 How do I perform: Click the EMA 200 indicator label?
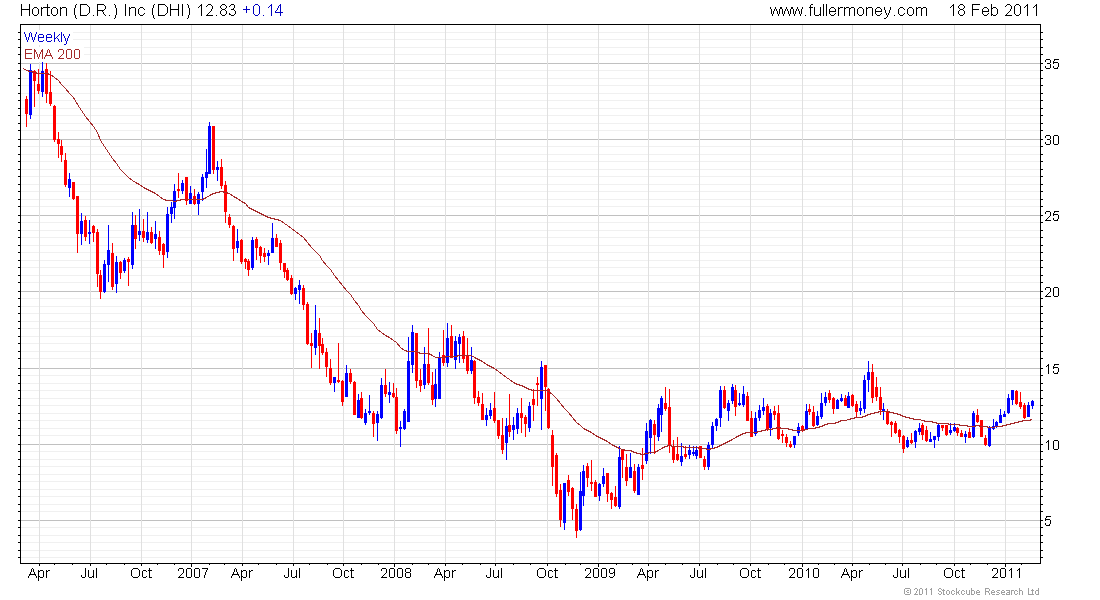pyautogui.click(x=52, y=54)
